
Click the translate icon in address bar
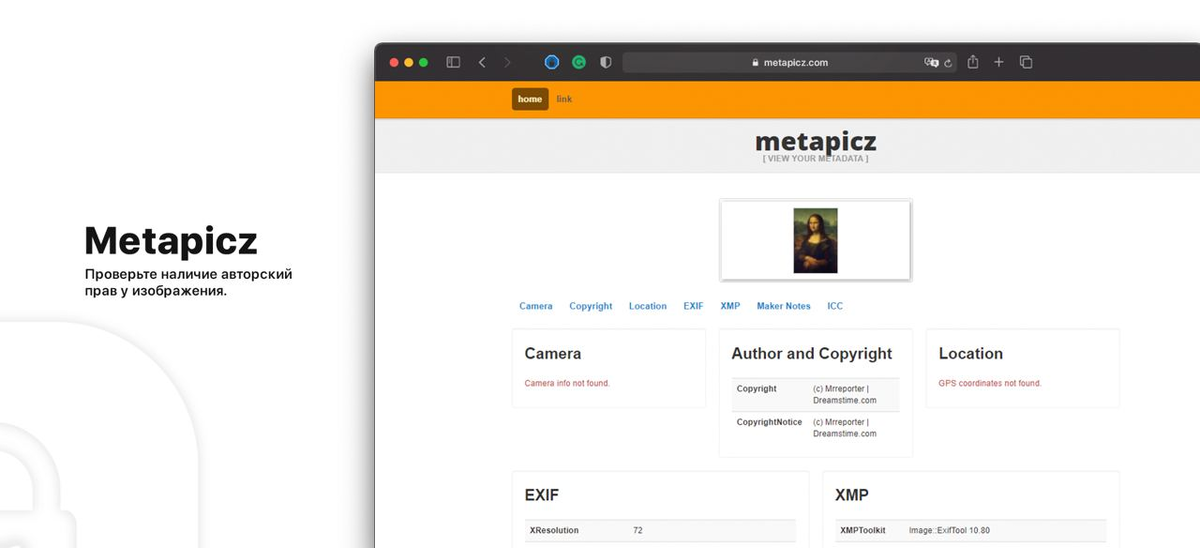coord(931,62)
